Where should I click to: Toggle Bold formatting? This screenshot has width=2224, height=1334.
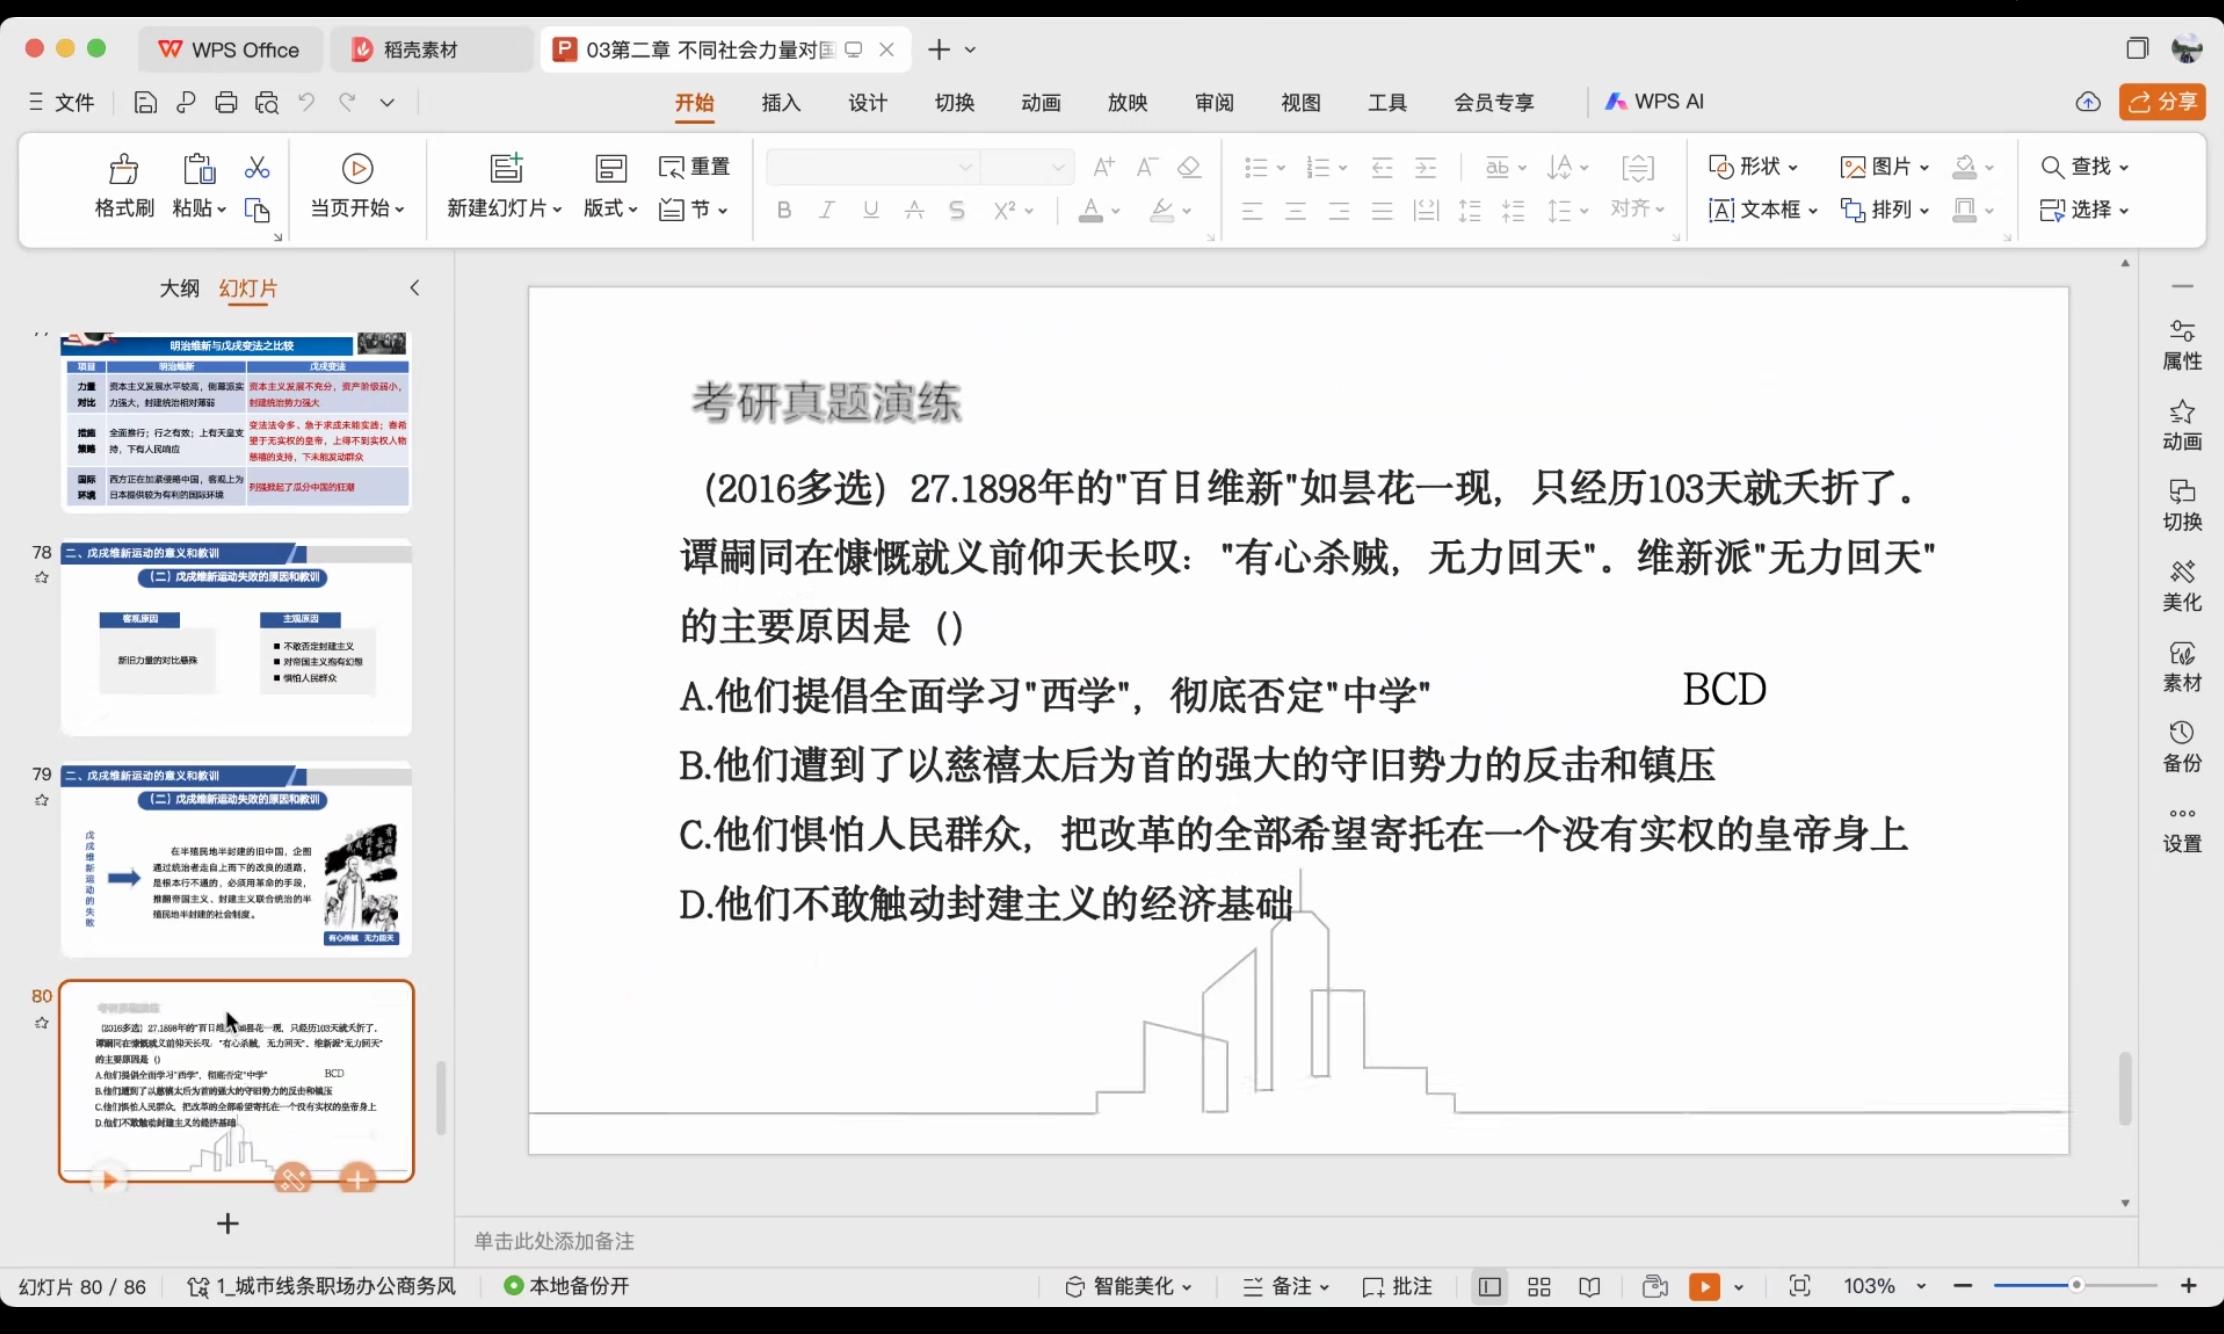(784, 210)
